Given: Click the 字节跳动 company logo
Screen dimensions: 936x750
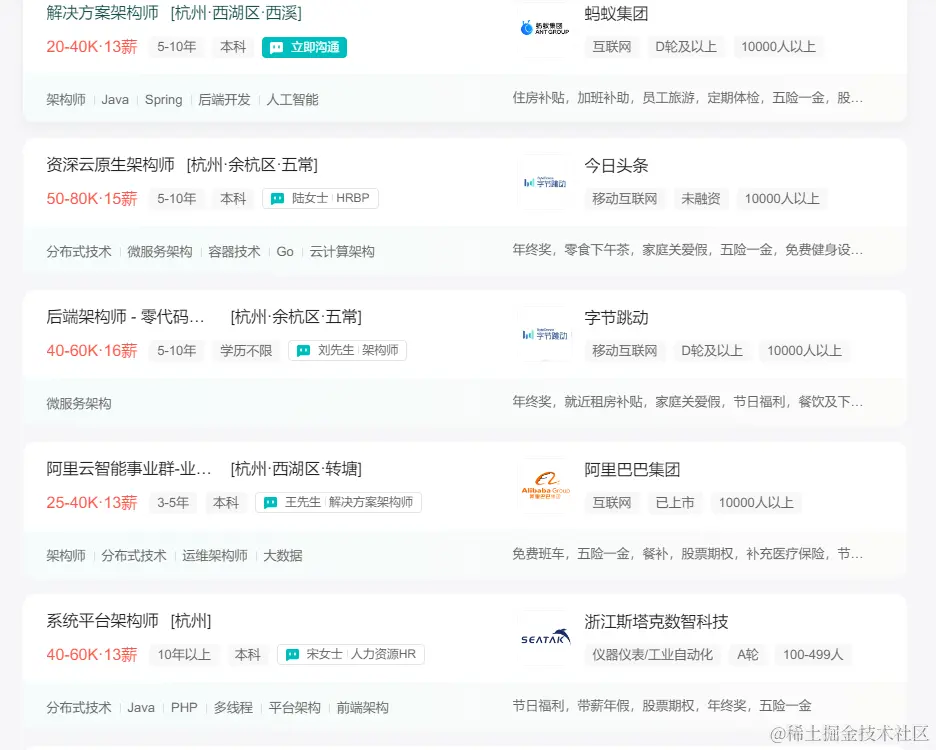Looking at the screenshot, I should 545,334.
